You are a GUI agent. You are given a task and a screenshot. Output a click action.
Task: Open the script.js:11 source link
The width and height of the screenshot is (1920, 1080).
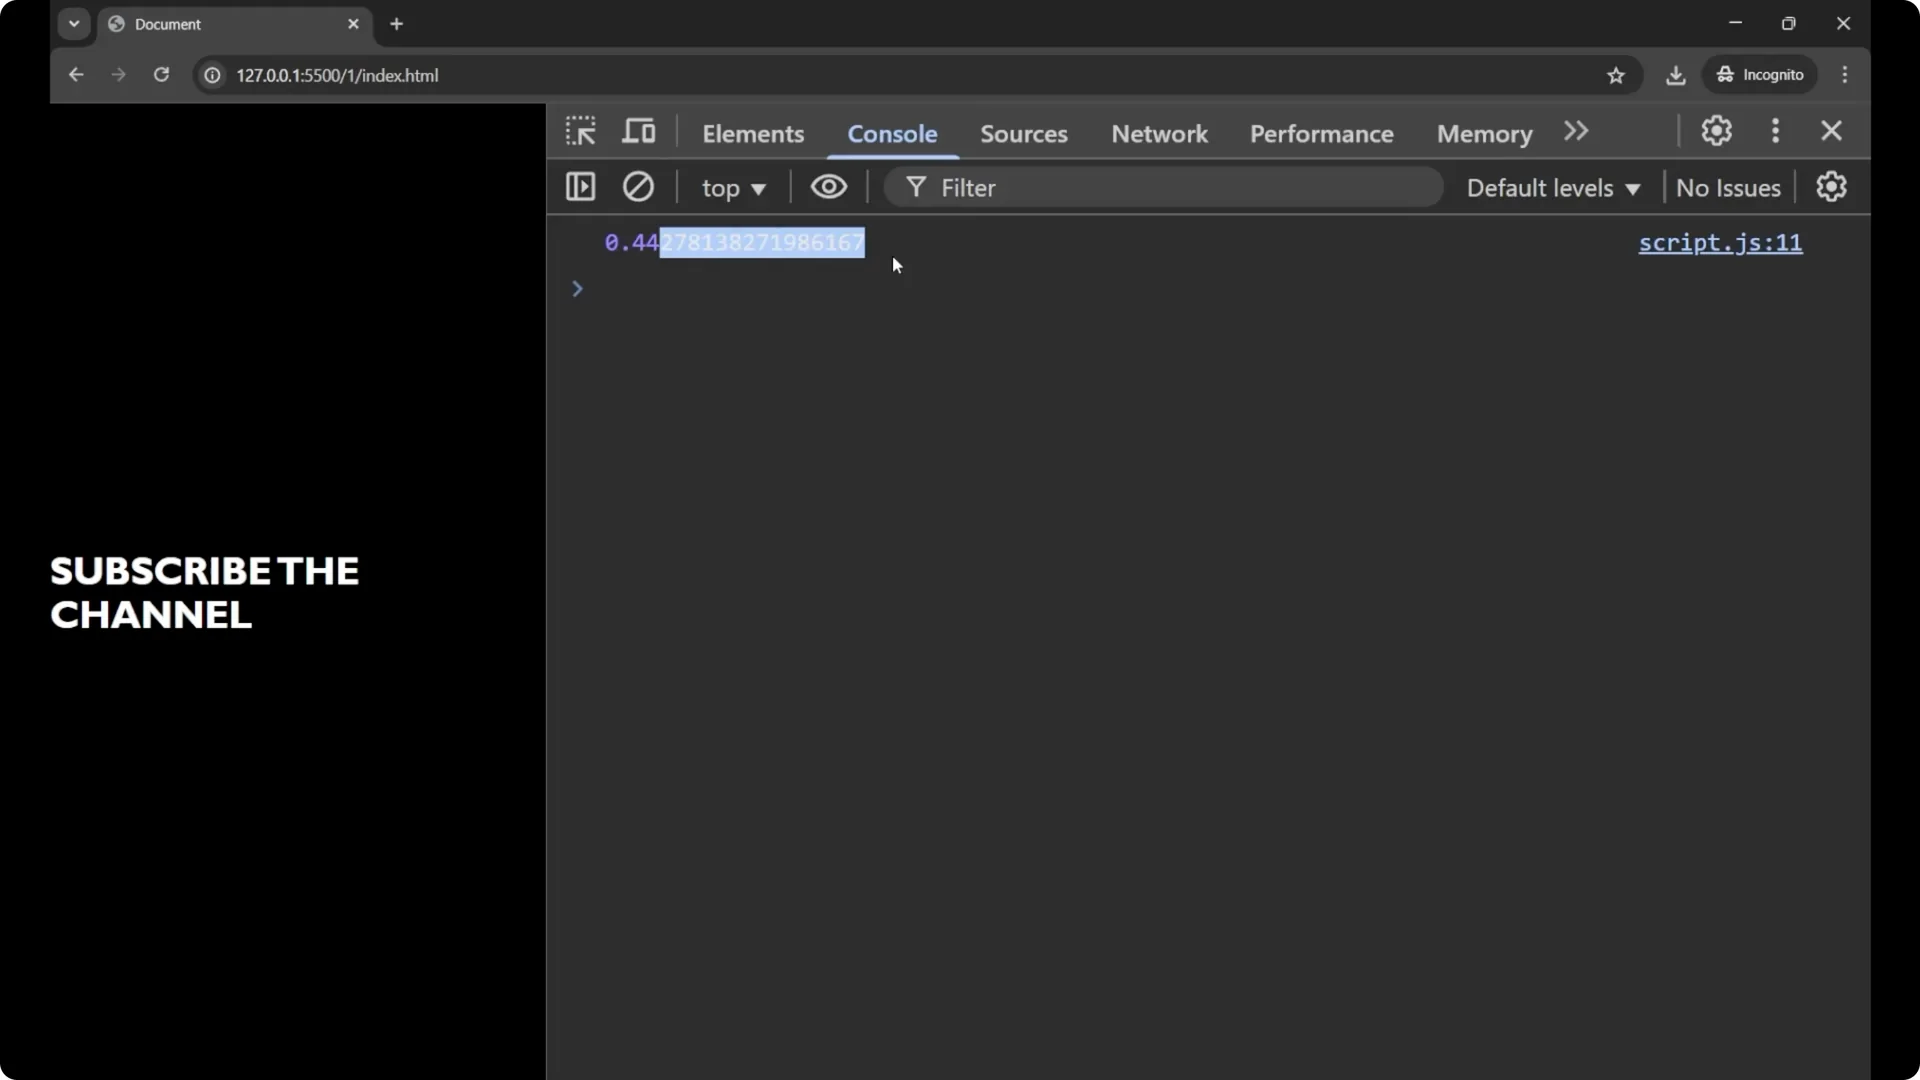(x=1720, y=243)
